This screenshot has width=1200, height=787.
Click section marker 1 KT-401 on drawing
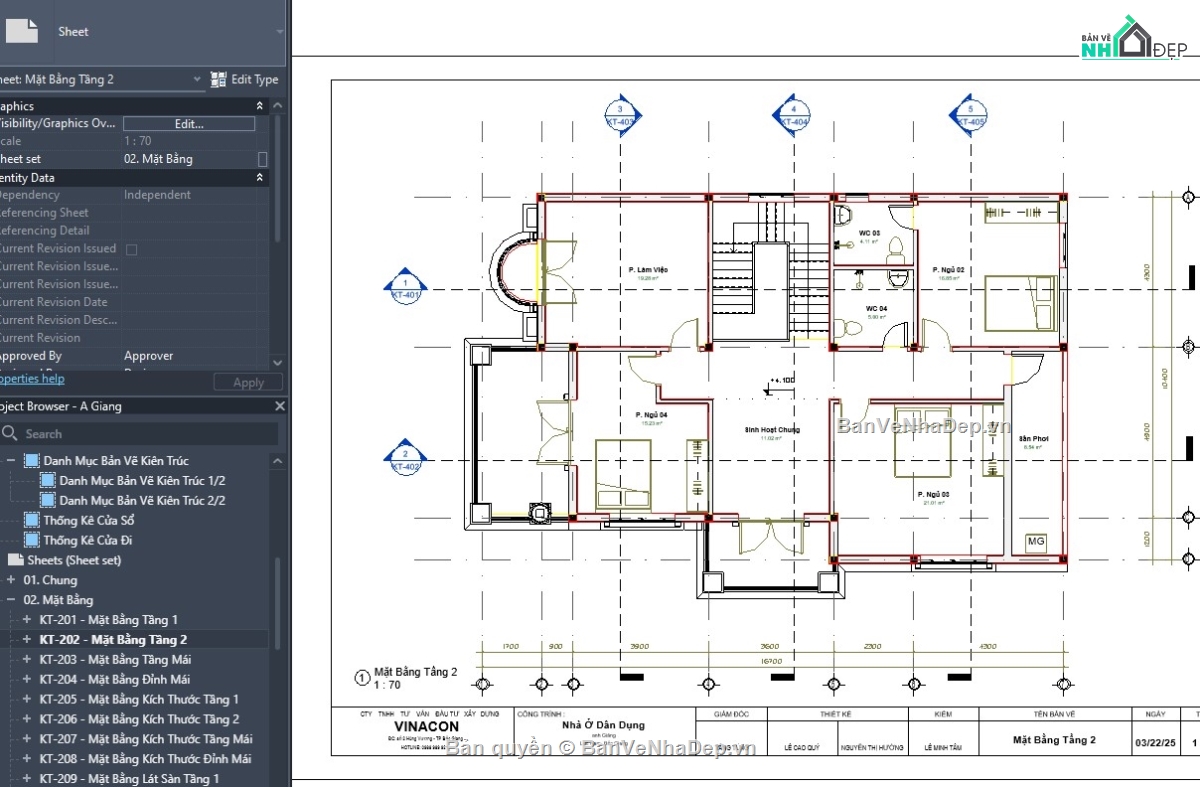404,289
